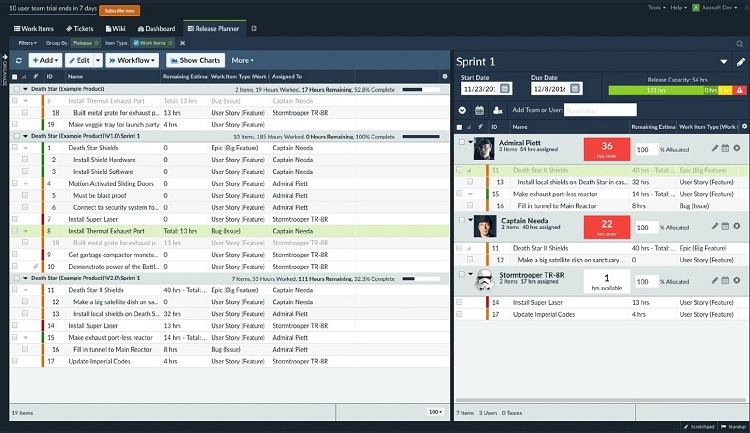Viewport: 750px width, 433px height.
Task: Open Captain Needa calendar icon
Action: tap(725, 226)
